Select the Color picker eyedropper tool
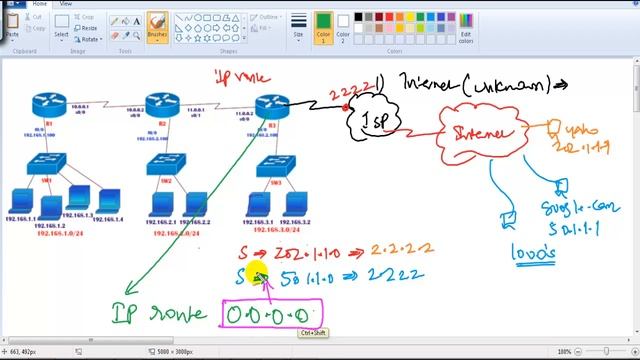The width and height of the screenshot is (640, 360). click(126, 36)
